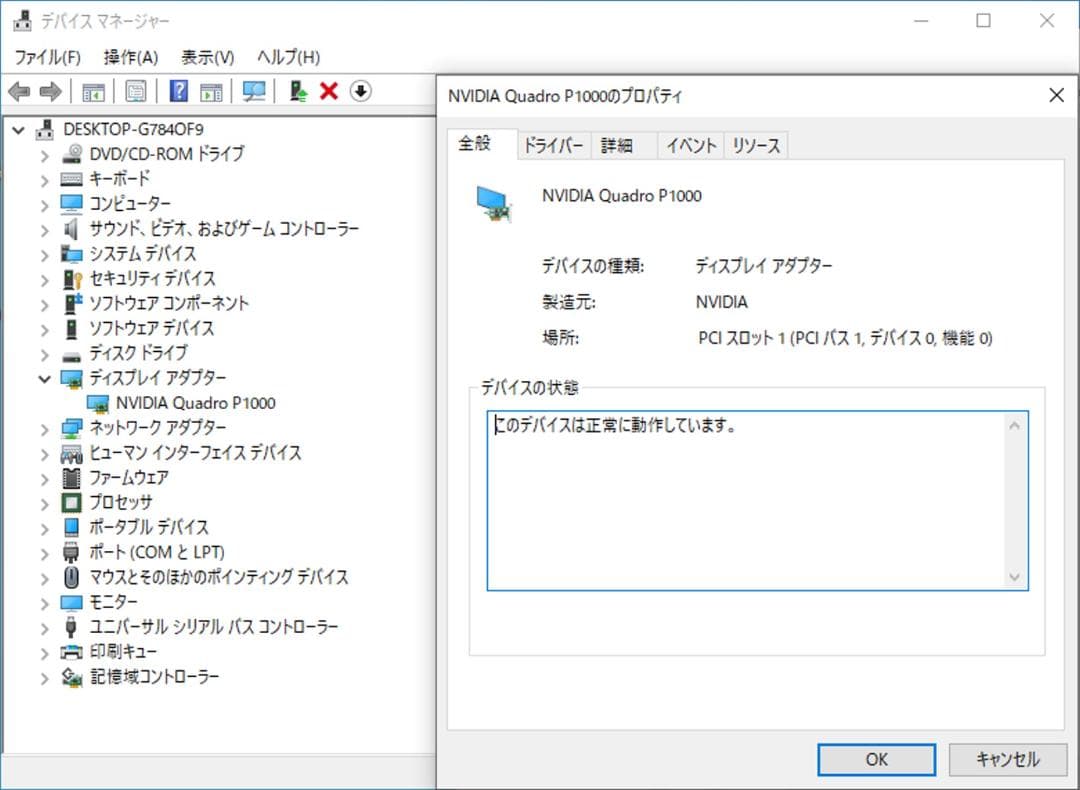Select the Update device driver toolbar icon
The width and height of the screenshot is (1080, 790).
click(296, 91)
